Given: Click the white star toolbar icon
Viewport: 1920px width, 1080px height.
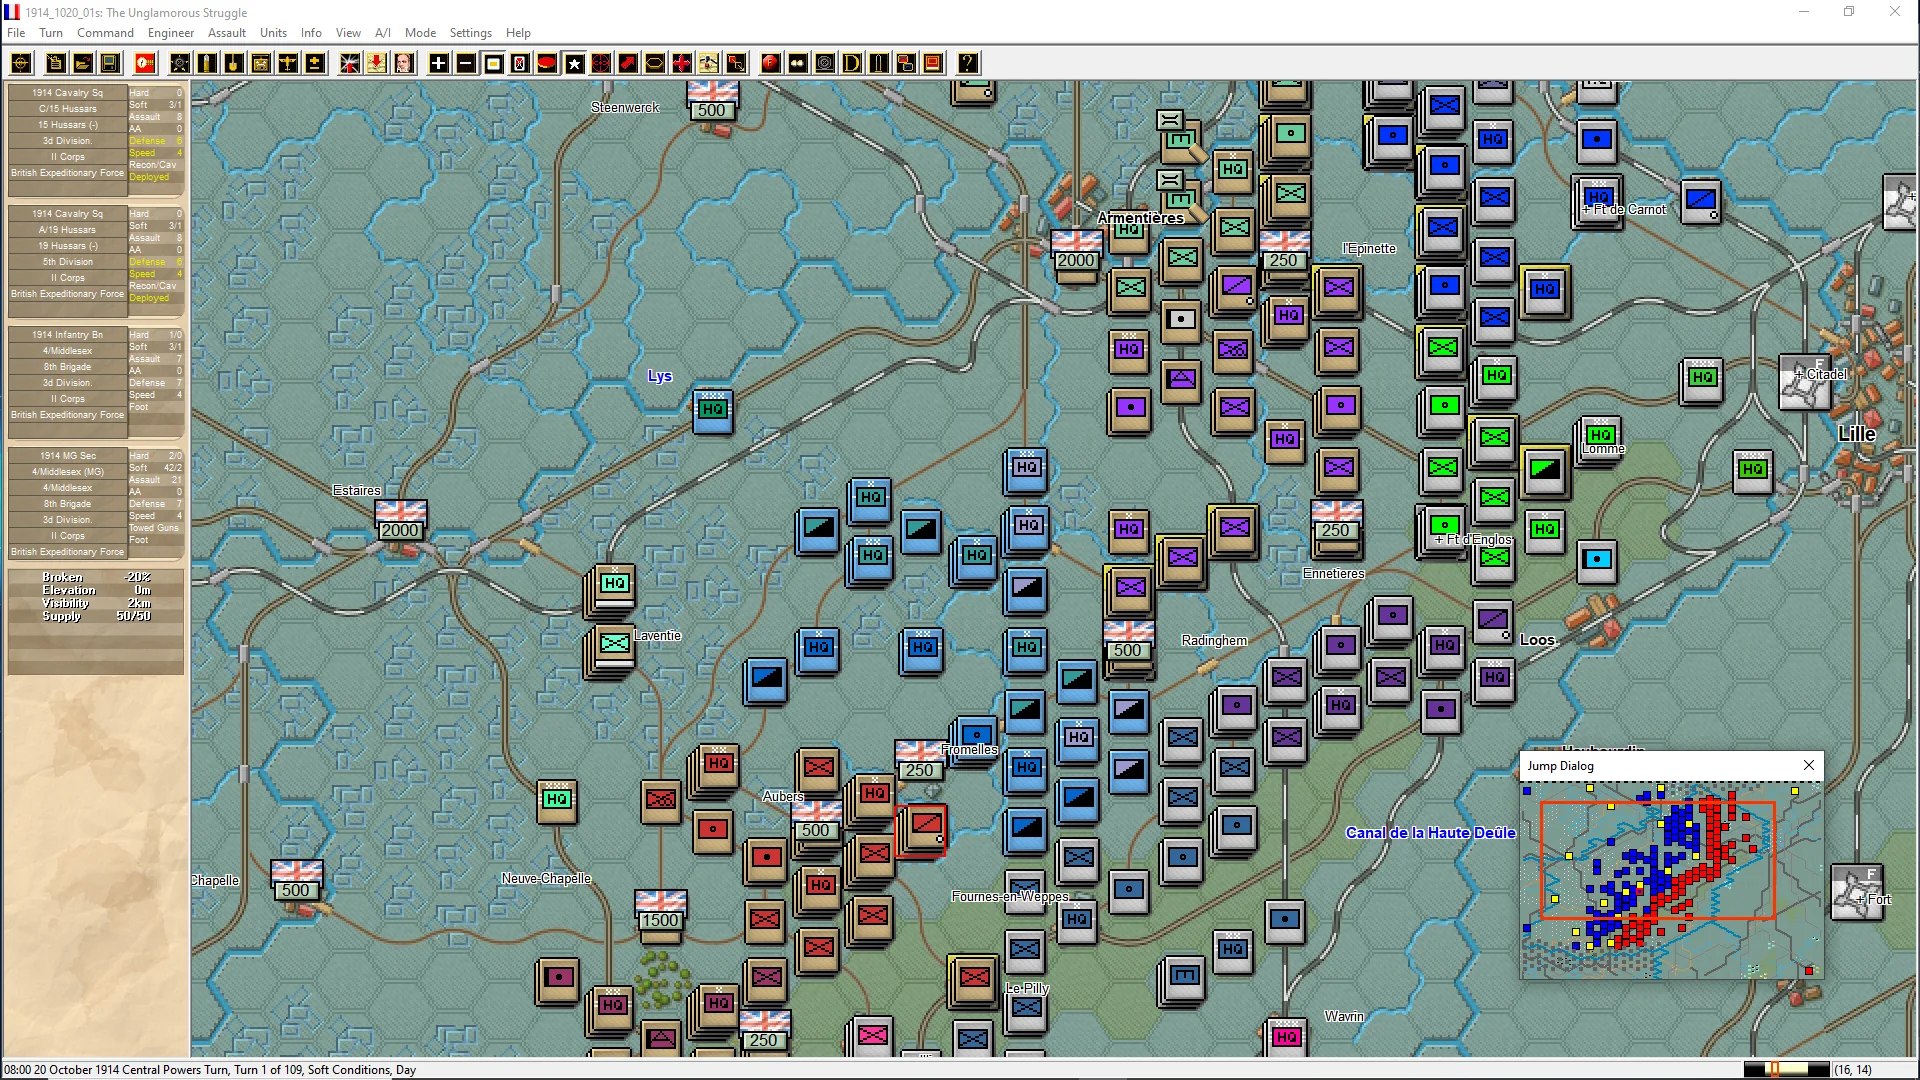Looking at the screenshot, I should coord(574,64).
